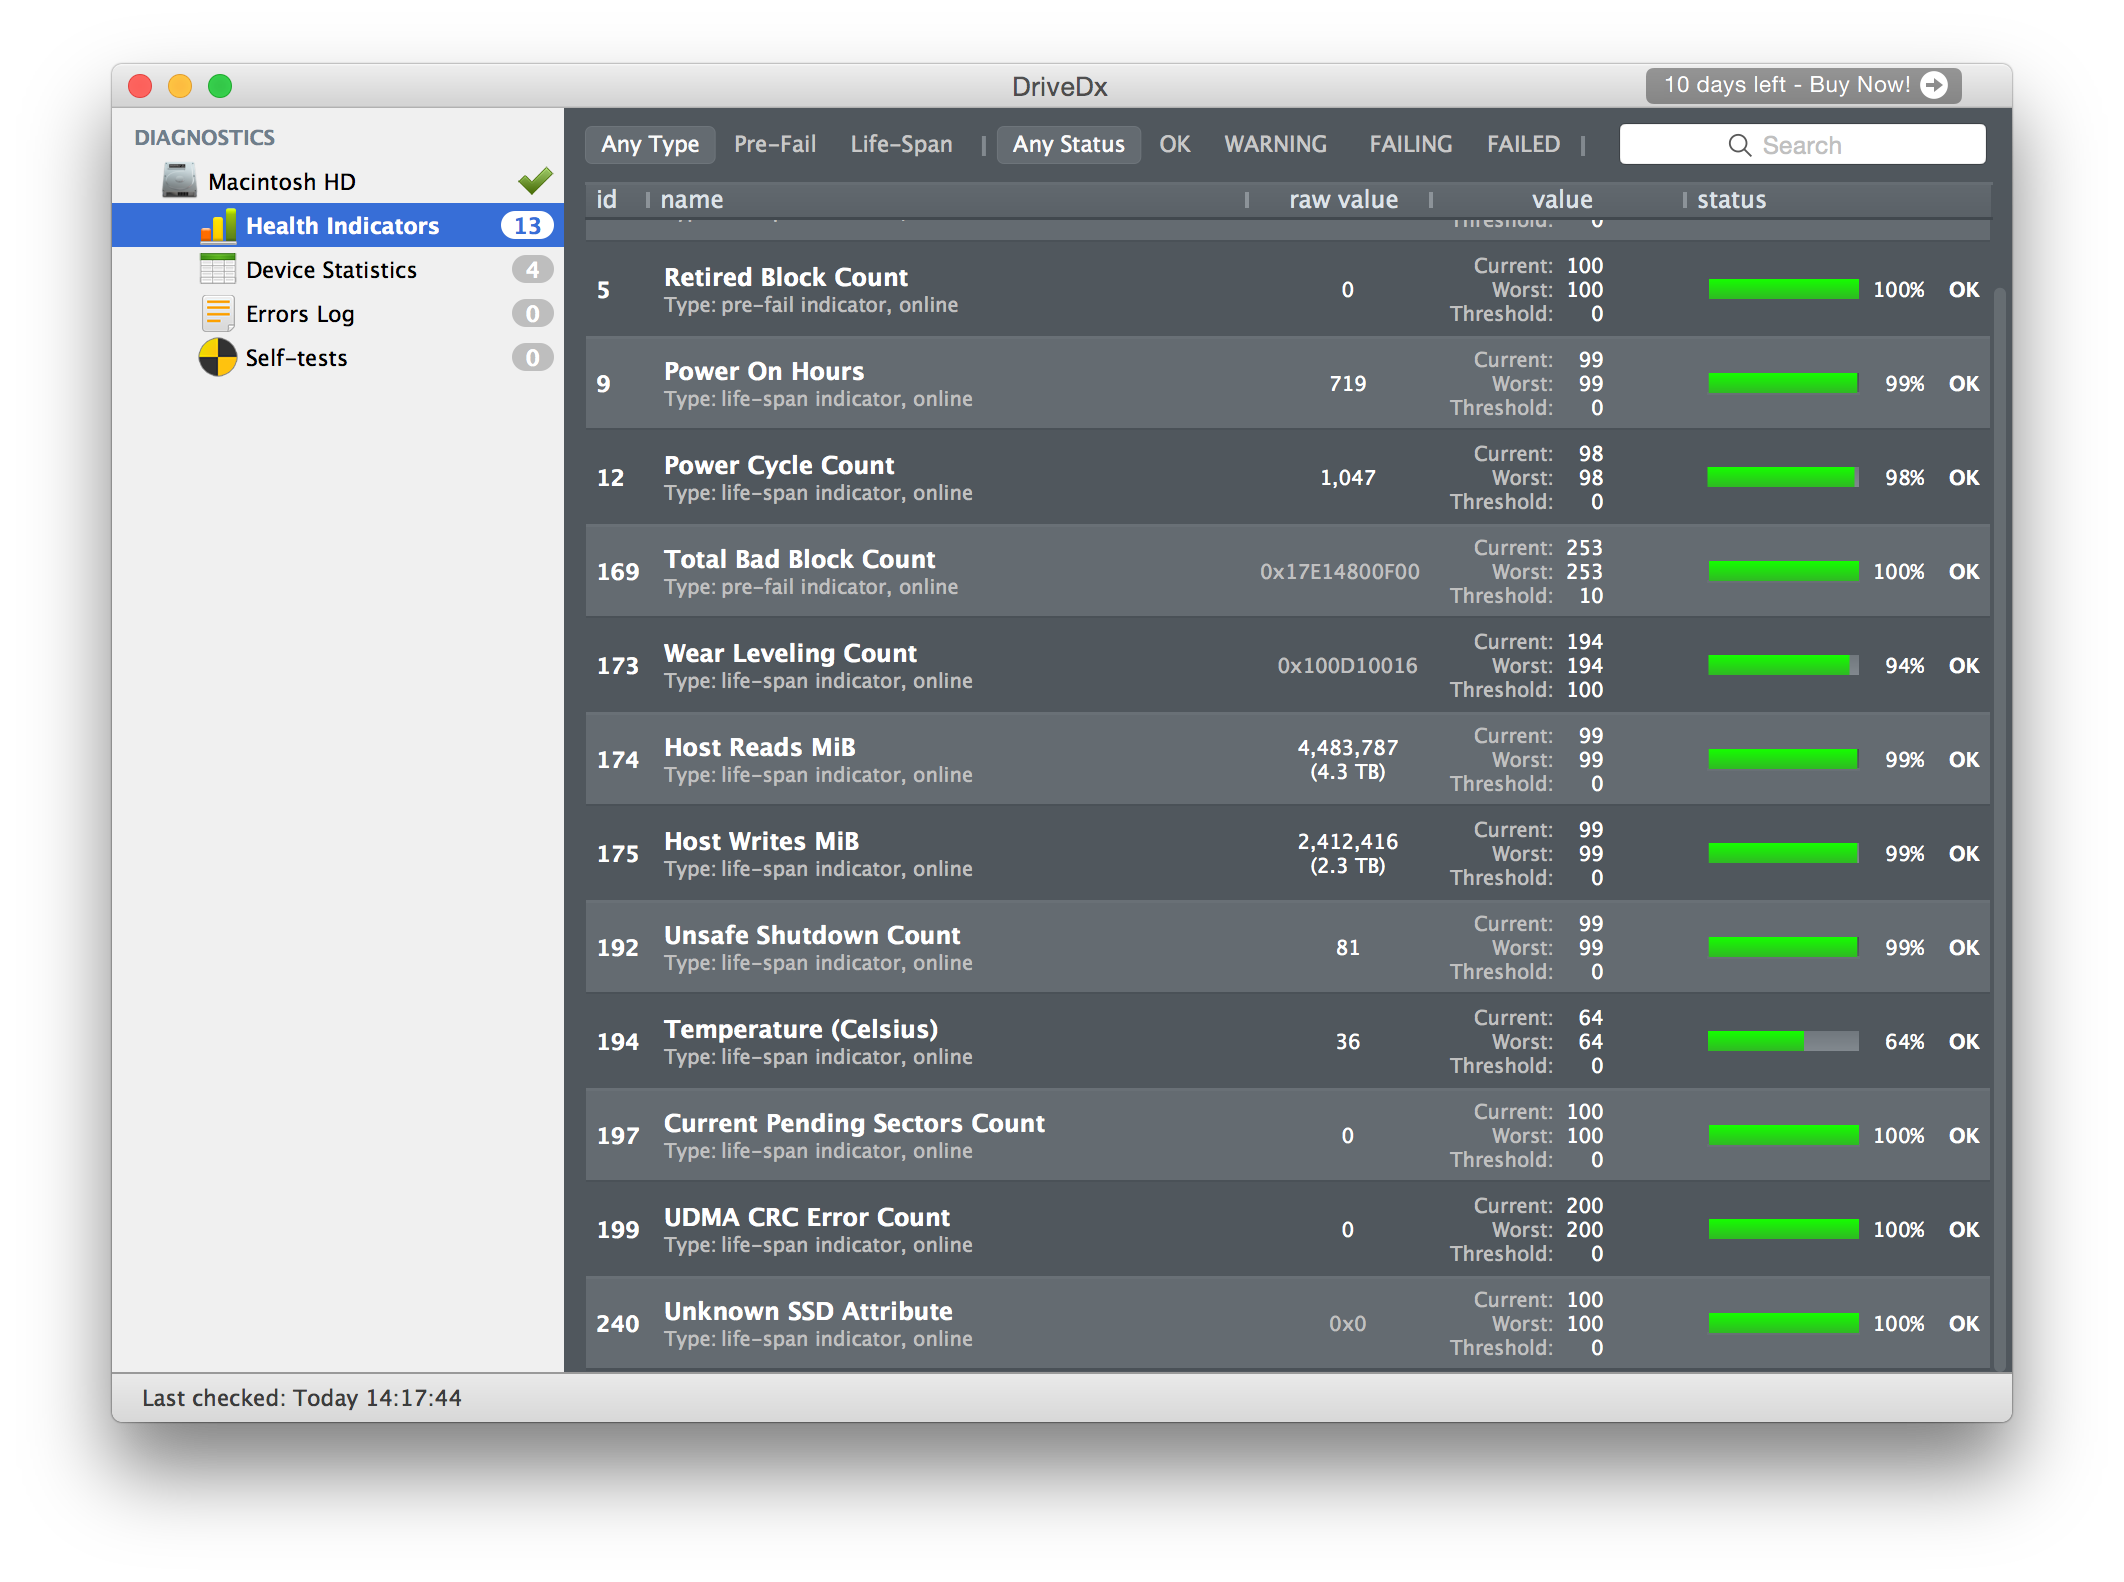Sort by the status column header
The image size is (2124, 1582).
tap(1731, 200)
